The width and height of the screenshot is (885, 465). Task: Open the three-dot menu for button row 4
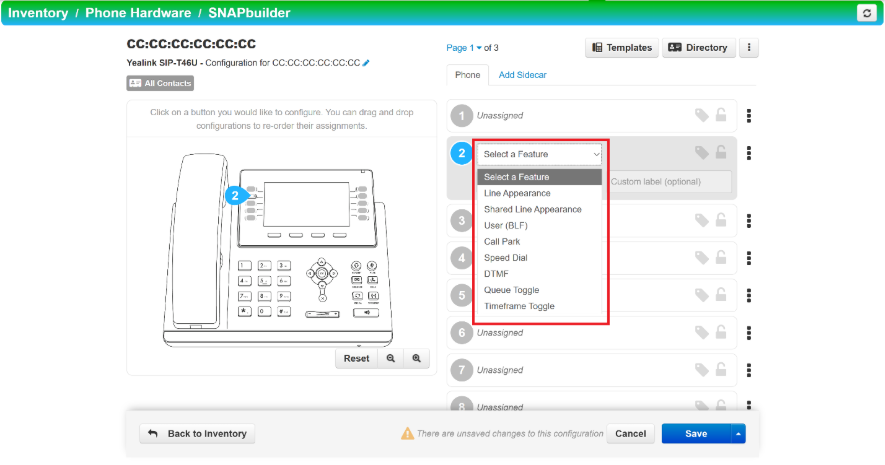pyautogui.click(x=749, y=258)
